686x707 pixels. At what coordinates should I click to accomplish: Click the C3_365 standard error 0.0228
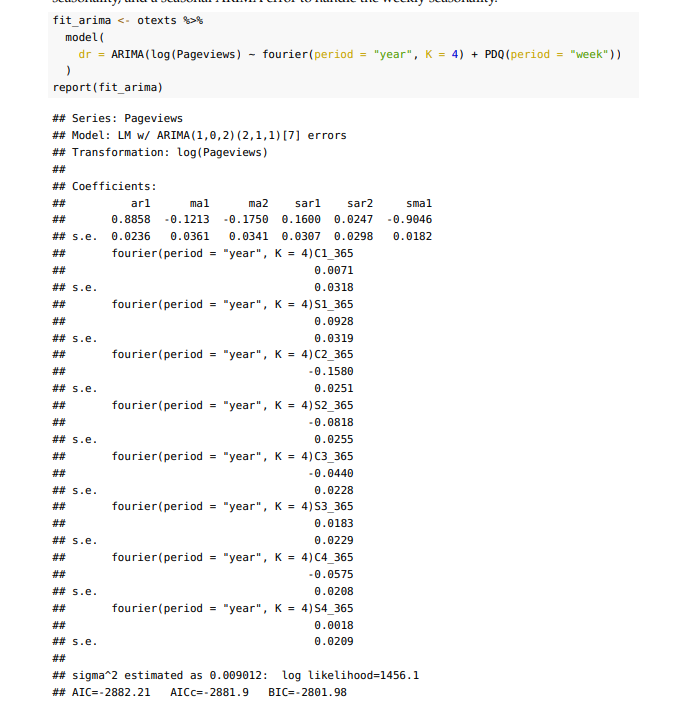334,491
